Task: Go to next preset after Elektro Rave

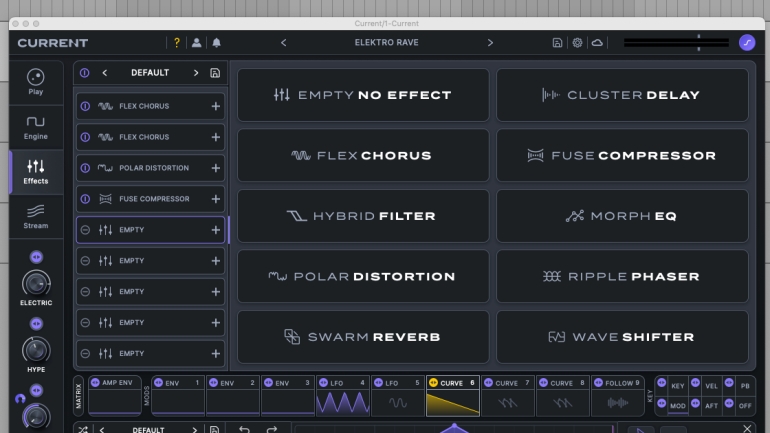Action: click(490, 43)
